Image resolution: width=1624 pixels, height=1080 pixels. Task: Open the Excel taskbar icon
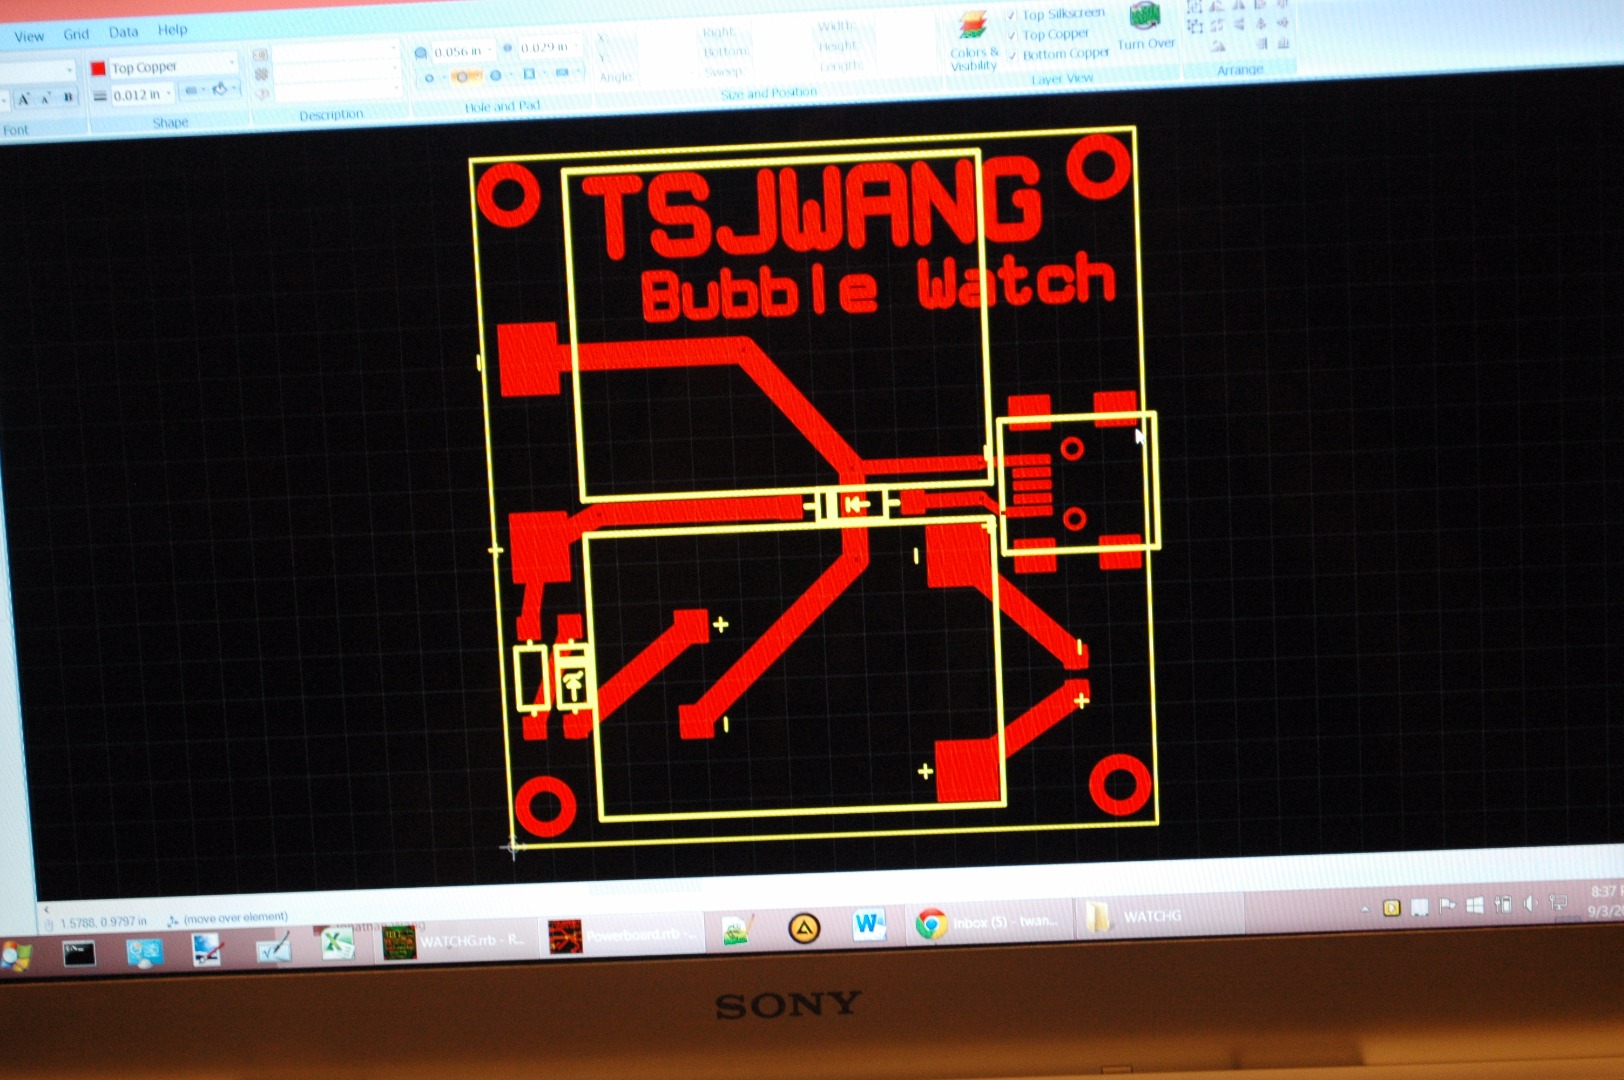(x=338, y=943)
